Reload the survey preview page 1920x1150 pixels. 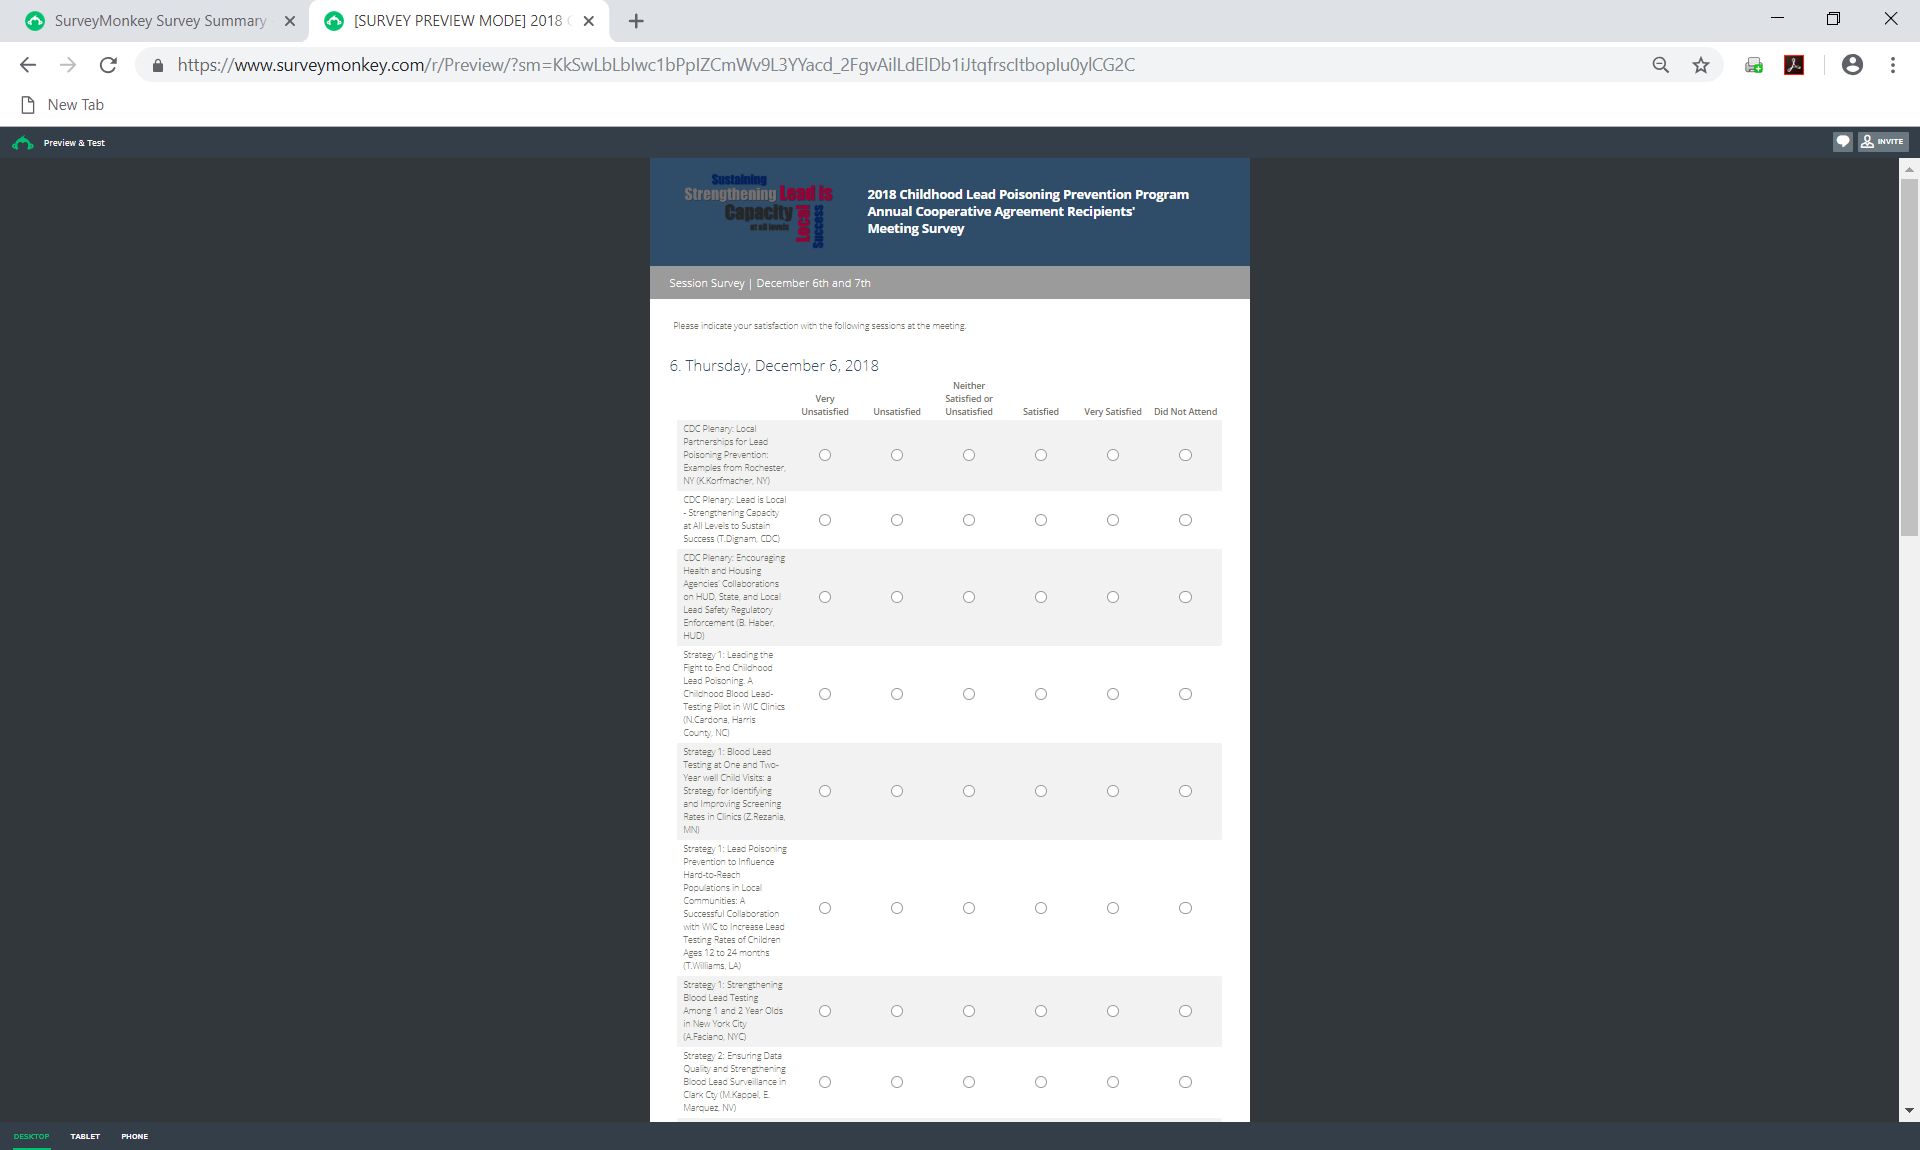pyautogui.click(x=108, y=65)
